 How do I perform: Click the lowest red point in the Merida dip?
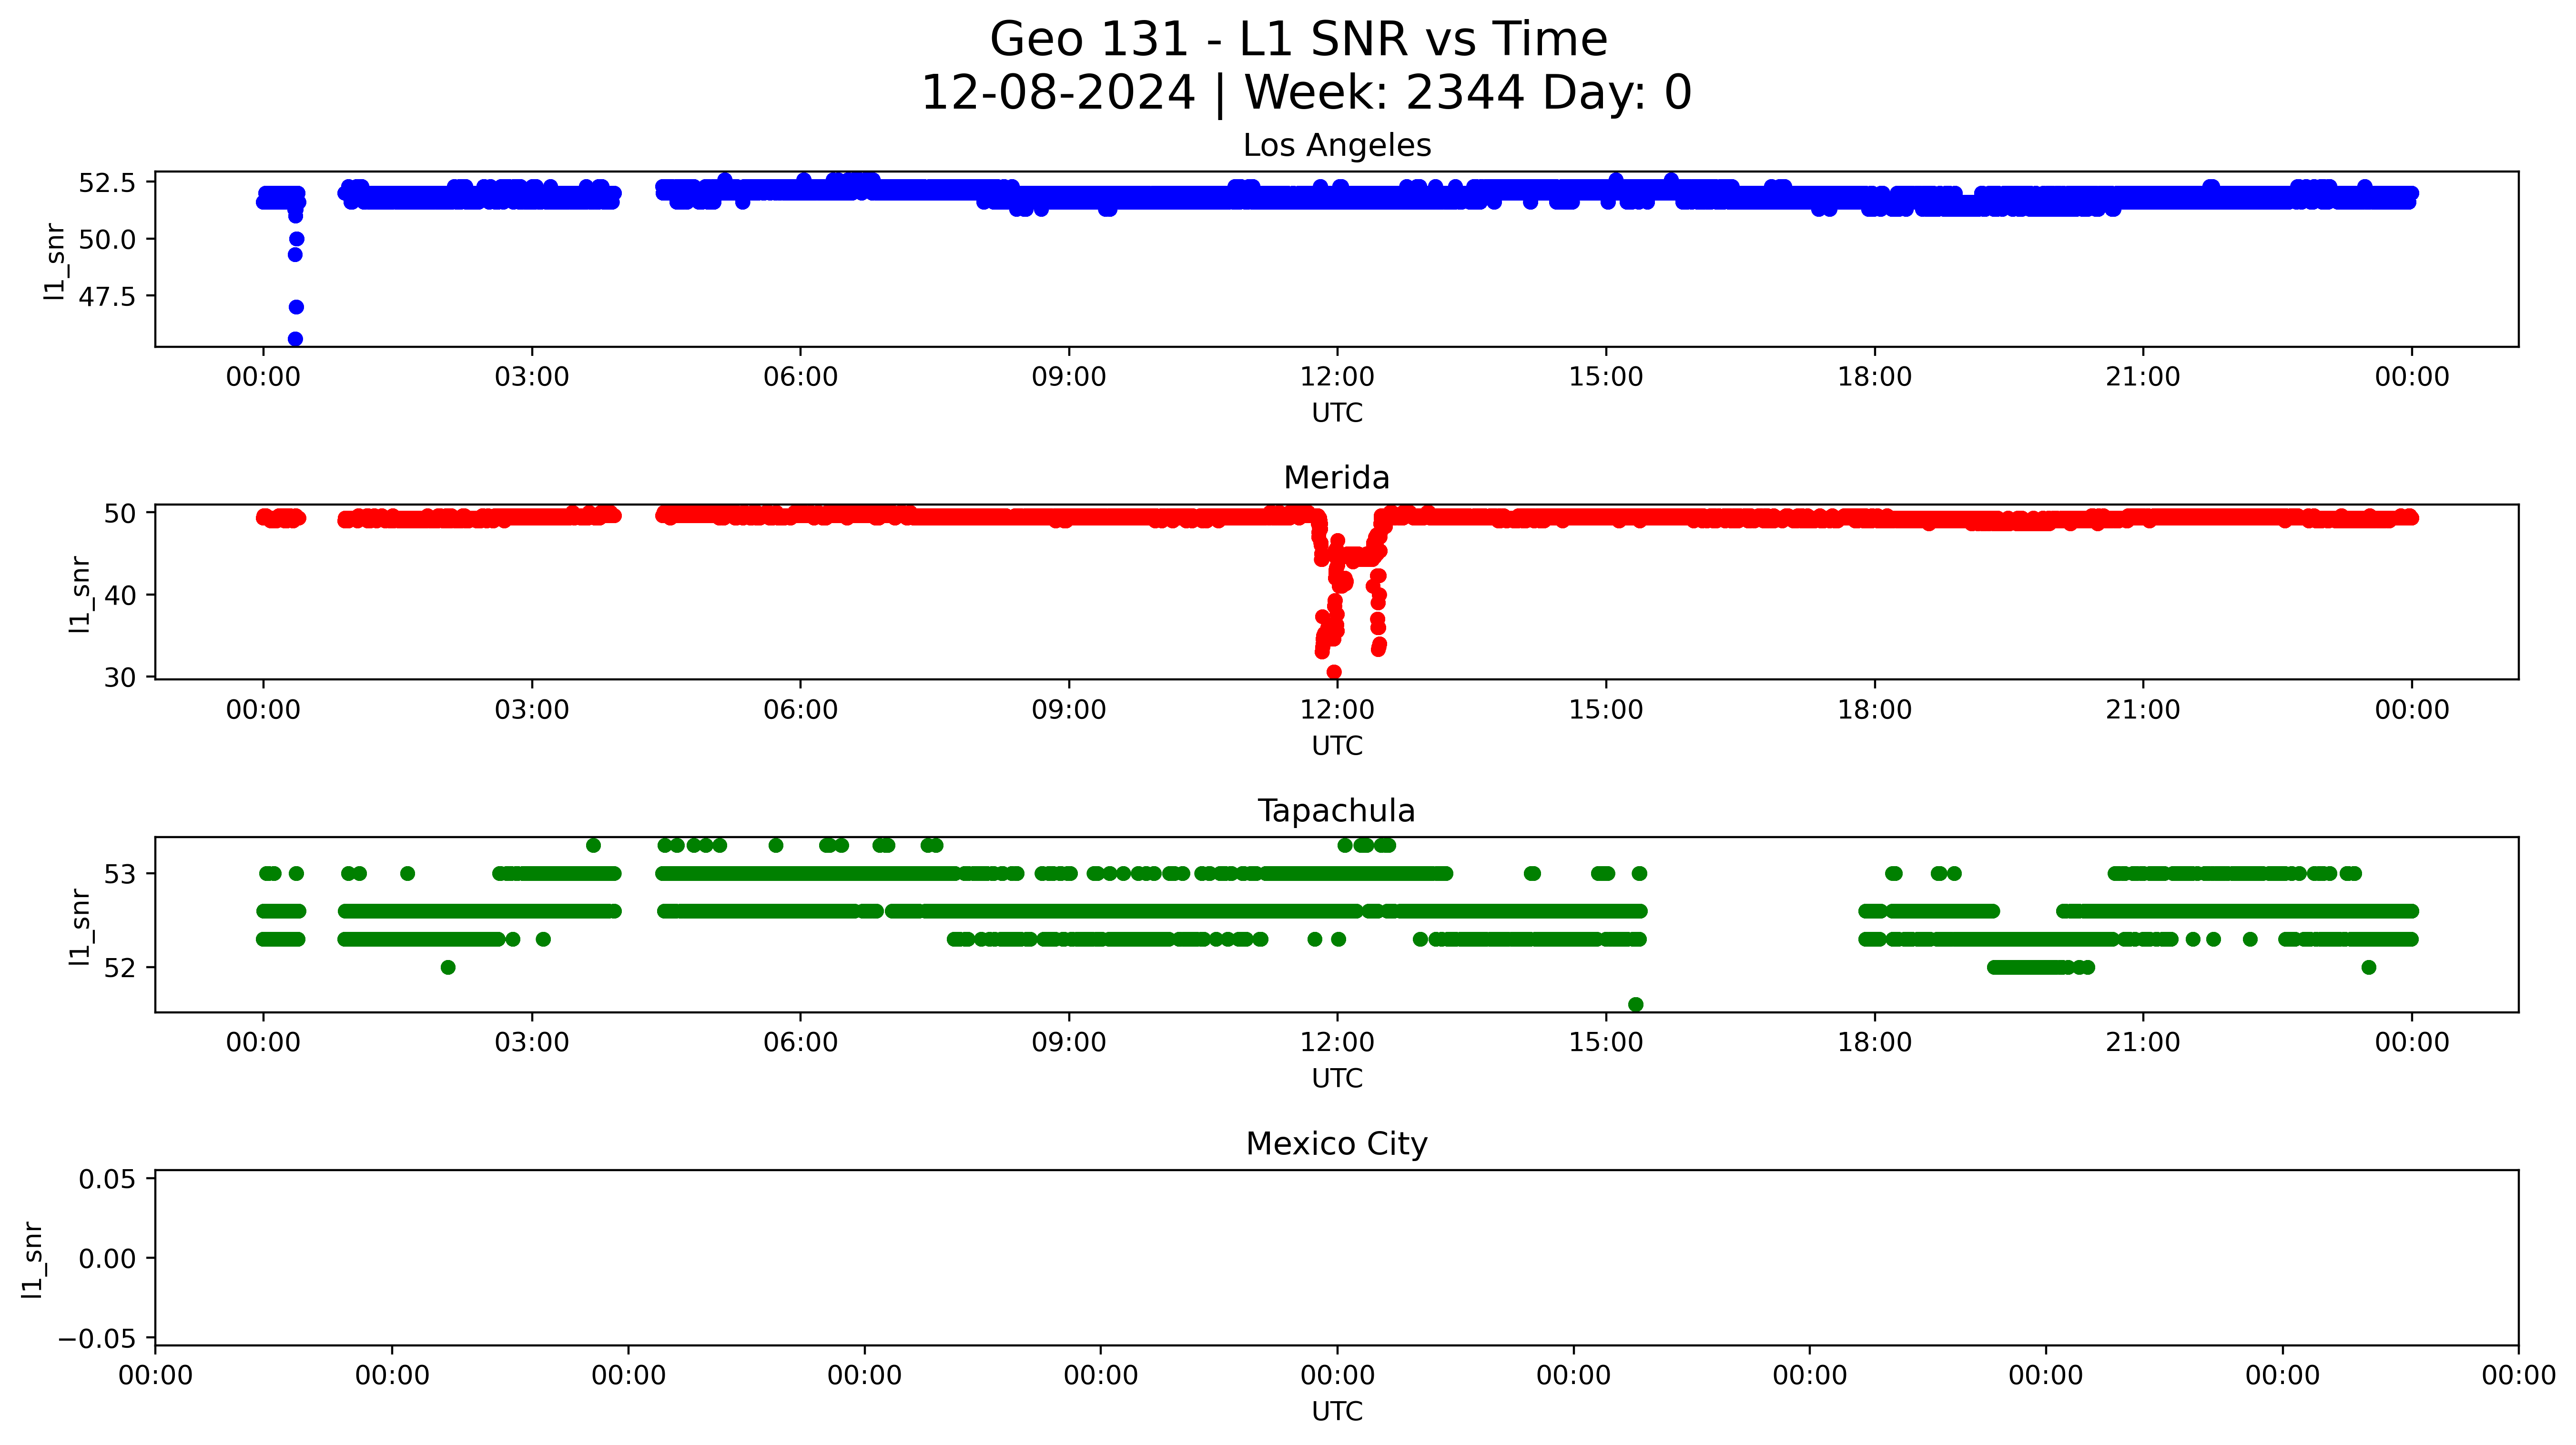click(x=1334, y=672)
